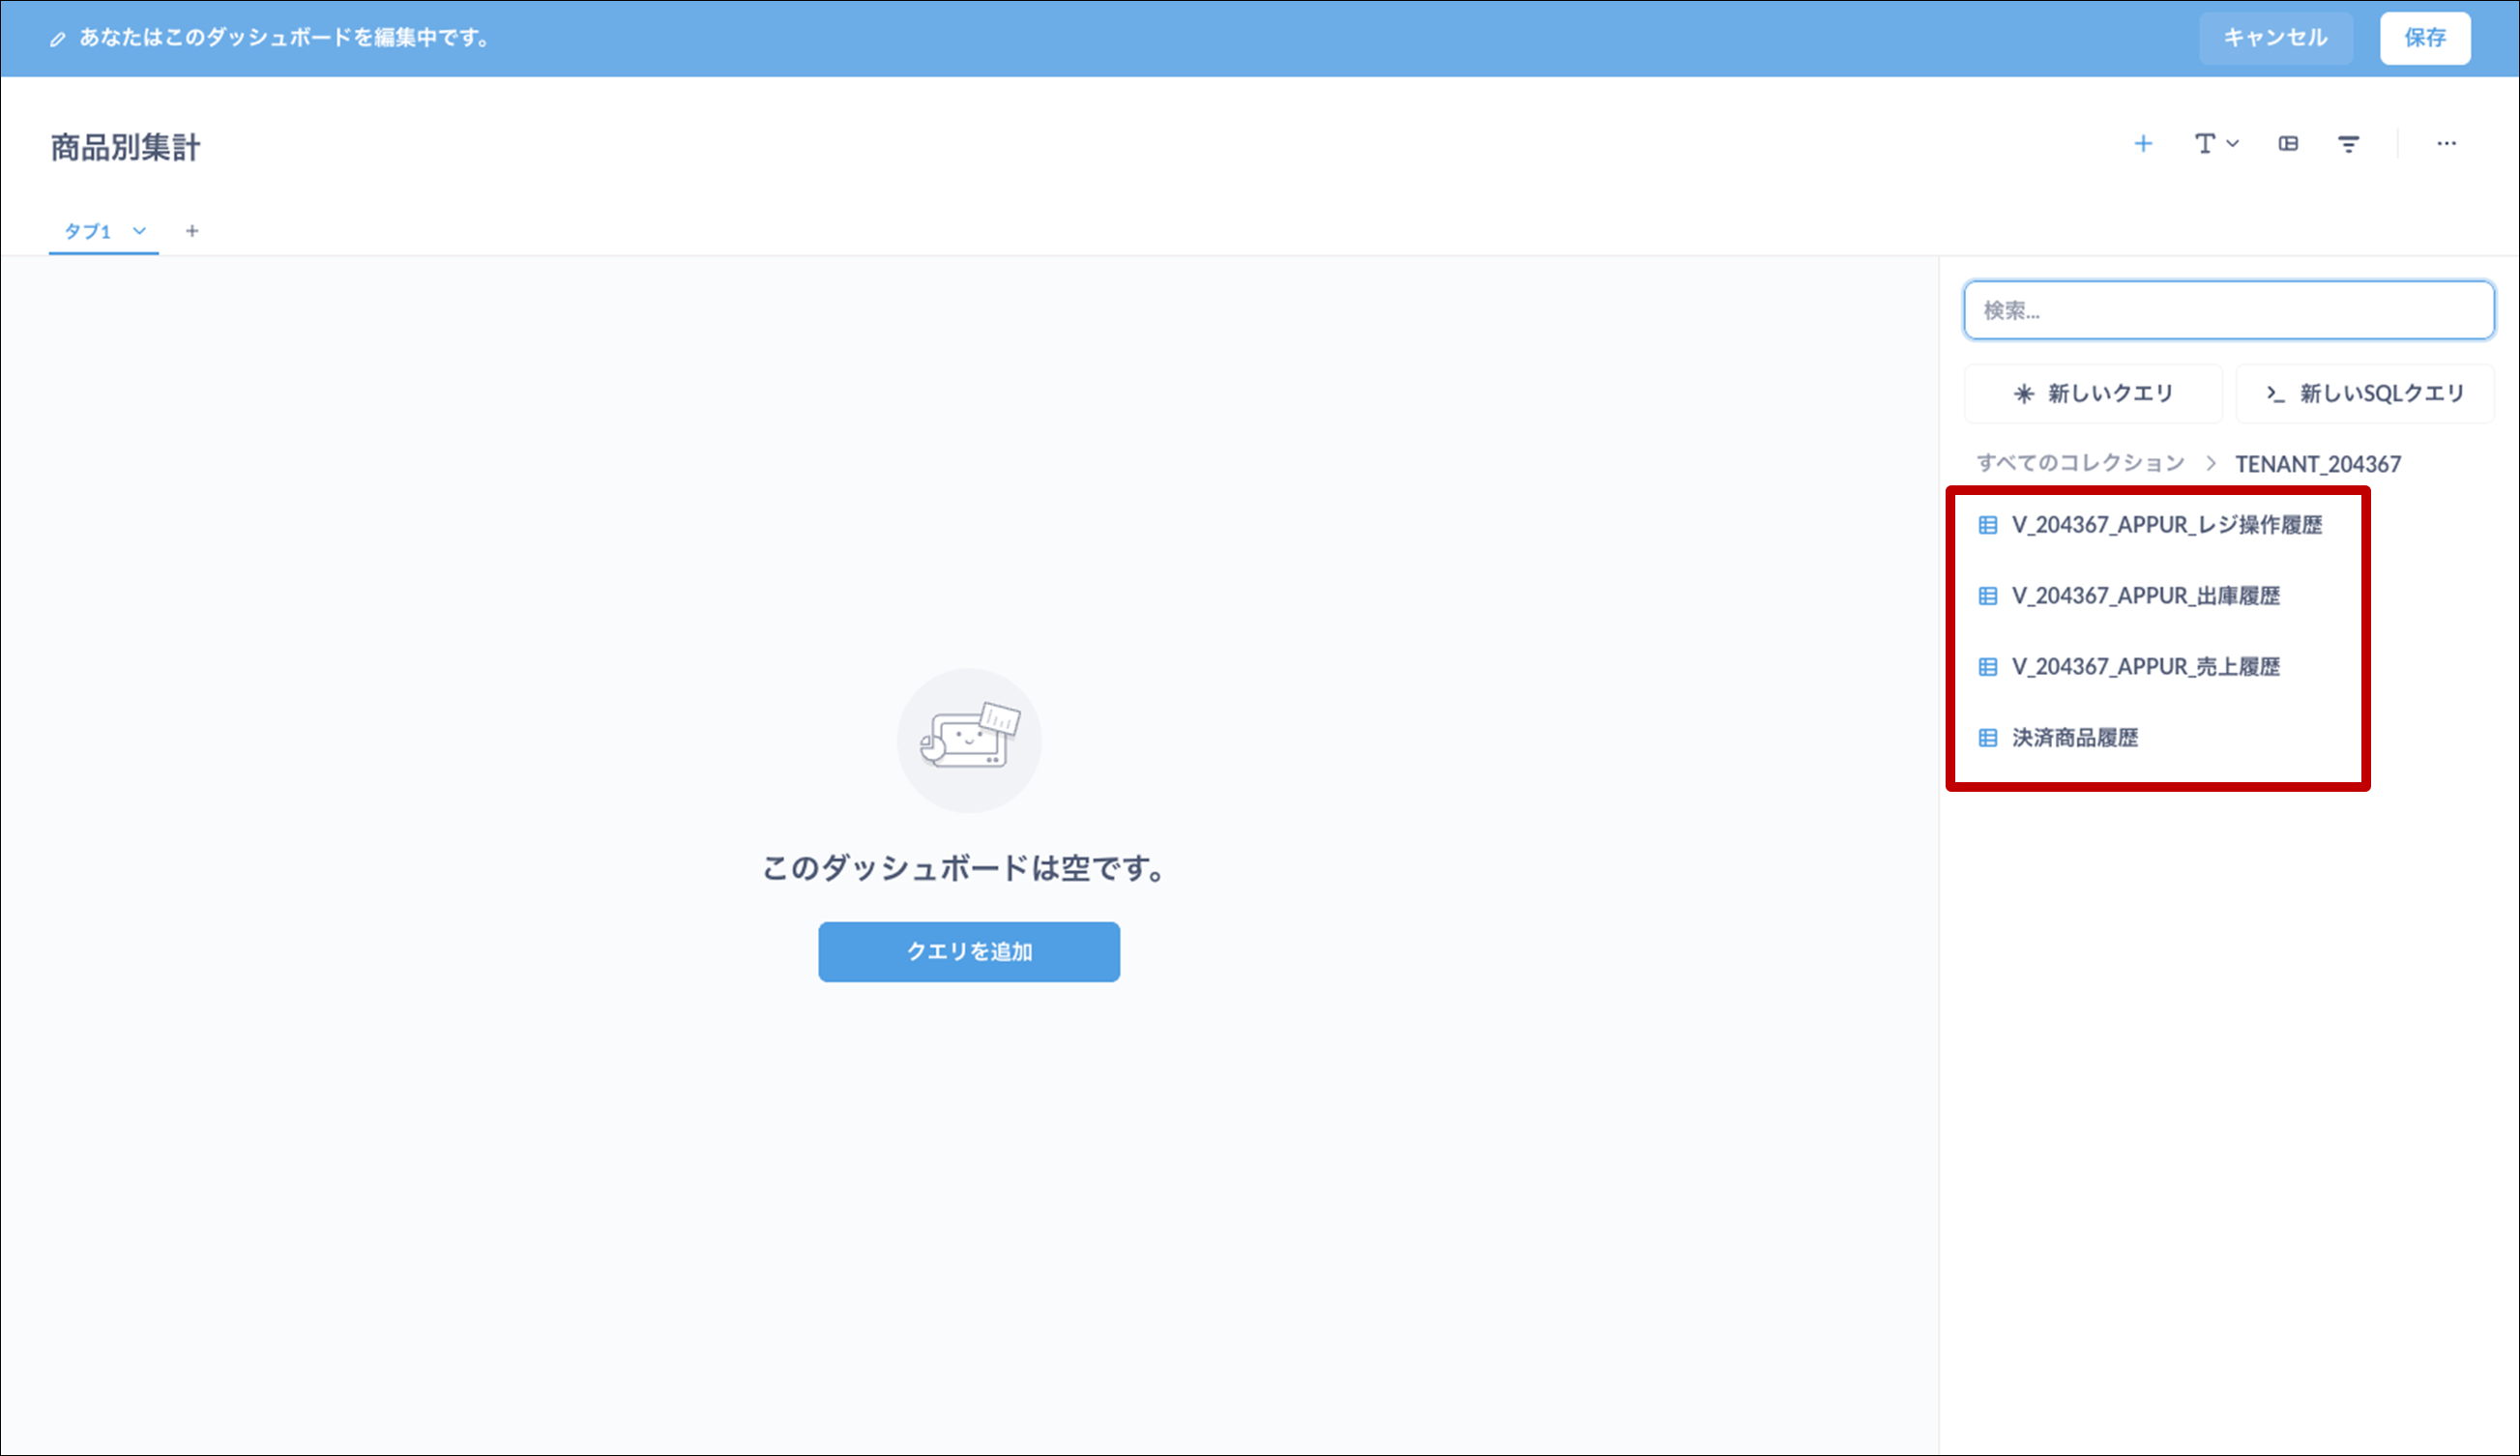Viewport: 2520px width, 1456px height.
Task: Click 新しいクエリ button
Action: click(2093, 393)
